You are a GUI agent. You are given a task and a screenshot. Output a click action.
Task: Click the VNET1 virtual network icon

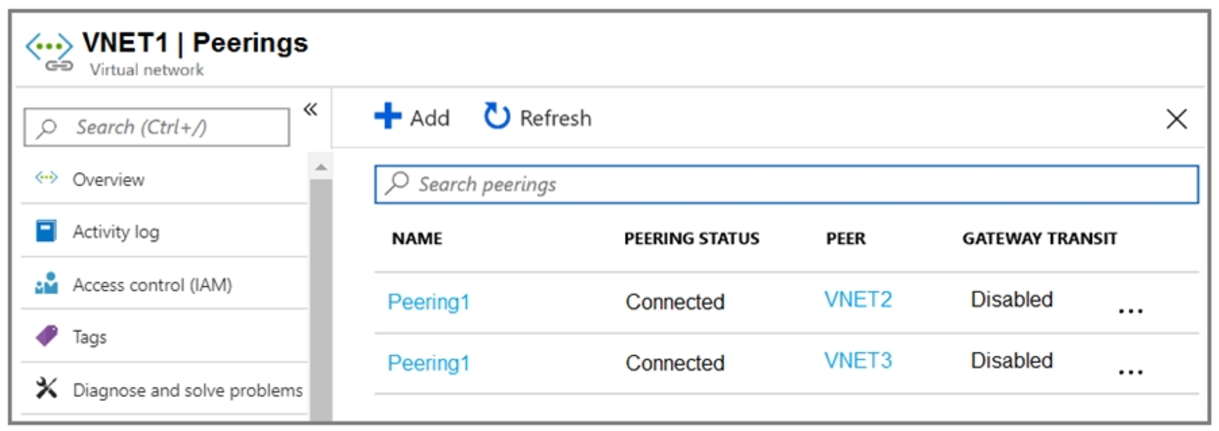click(x=49, y=53)
